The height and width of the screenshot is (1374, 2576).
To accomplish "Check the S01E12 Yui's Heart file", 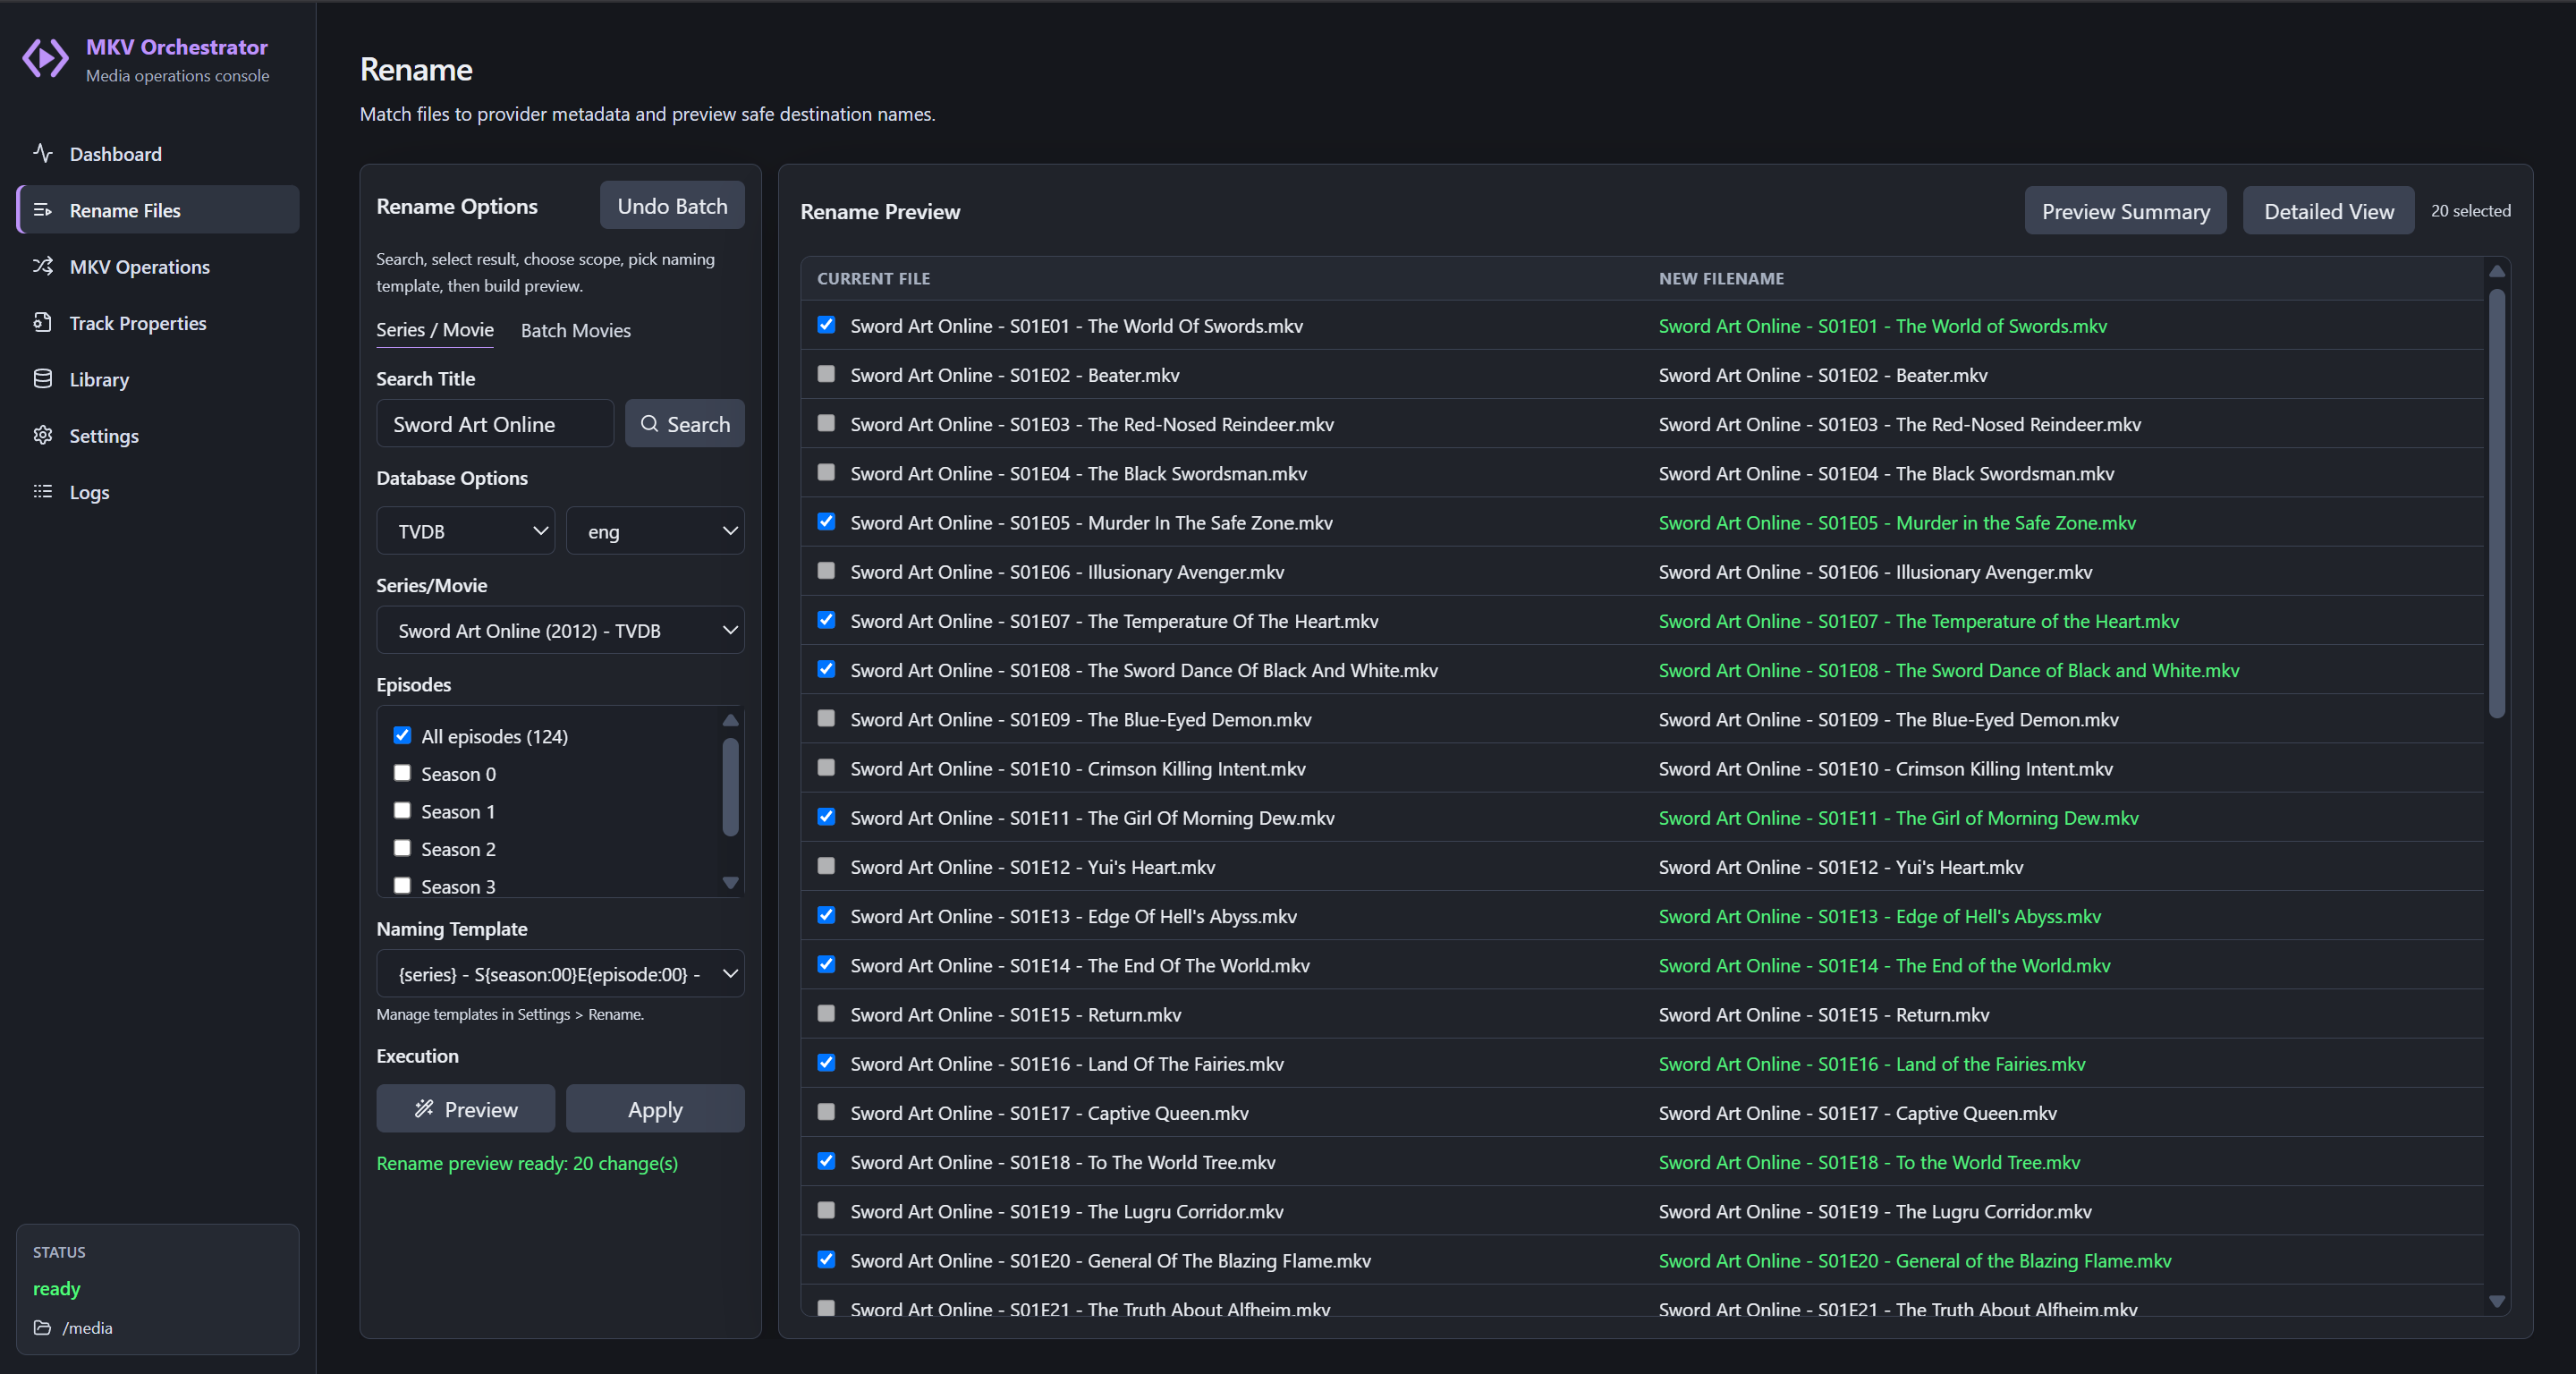I will tap(826, 866).
